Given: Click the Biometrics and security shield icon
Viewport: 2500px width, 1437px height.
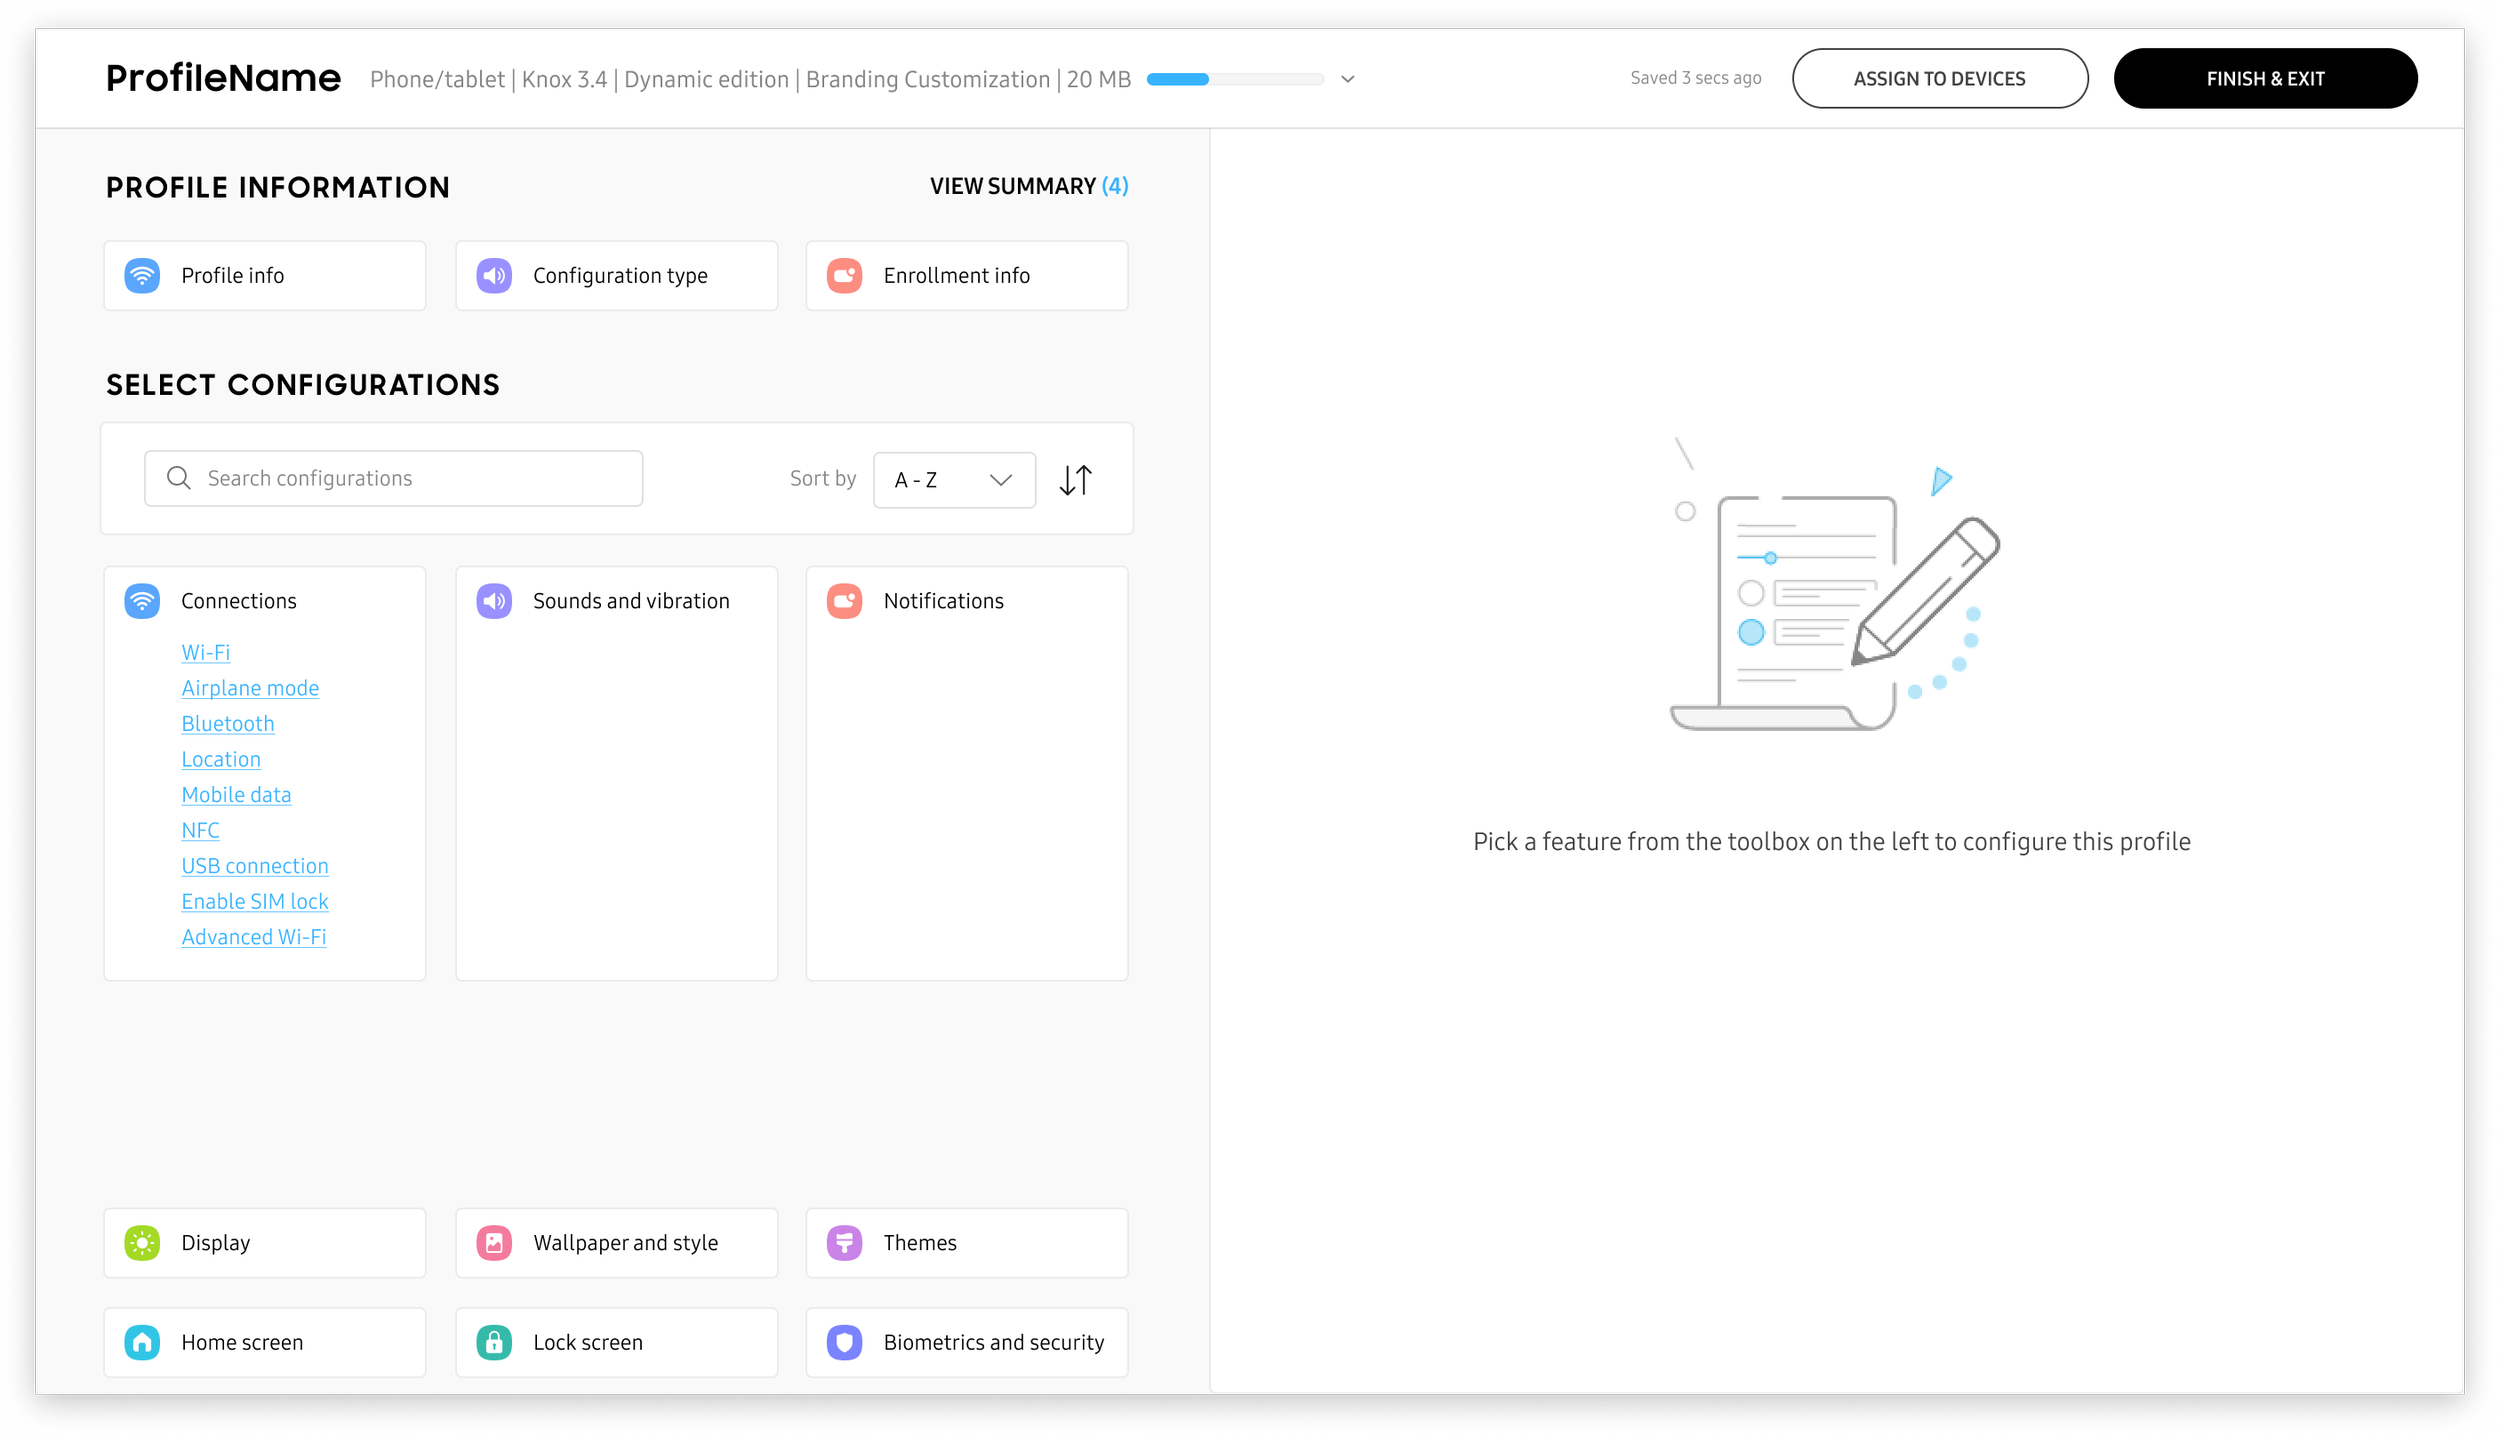Looking at the screenshot, I should pyautogui.click(x=845, y=1343).
